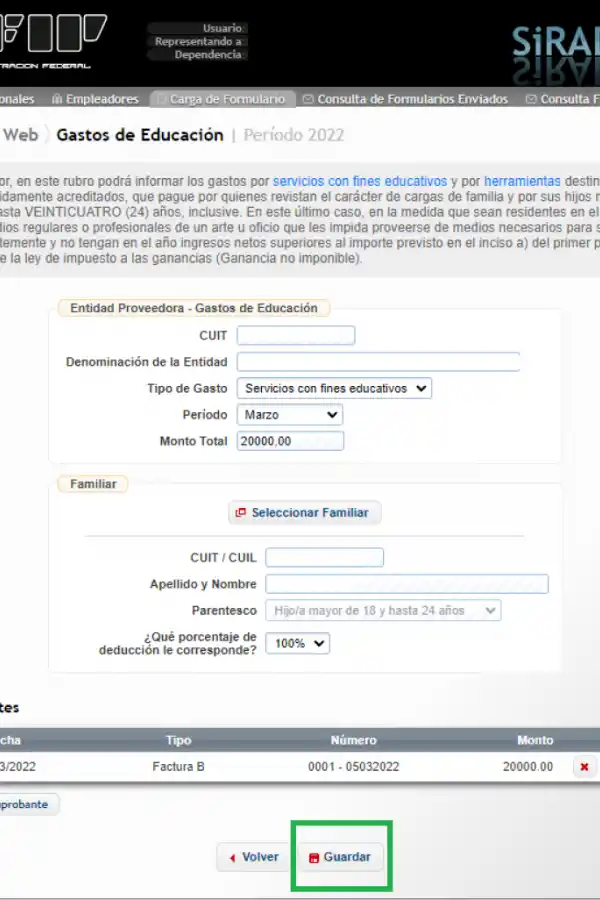
Task: Open the deduction percentage dropdown (100%)
Action: pos(297,643)
